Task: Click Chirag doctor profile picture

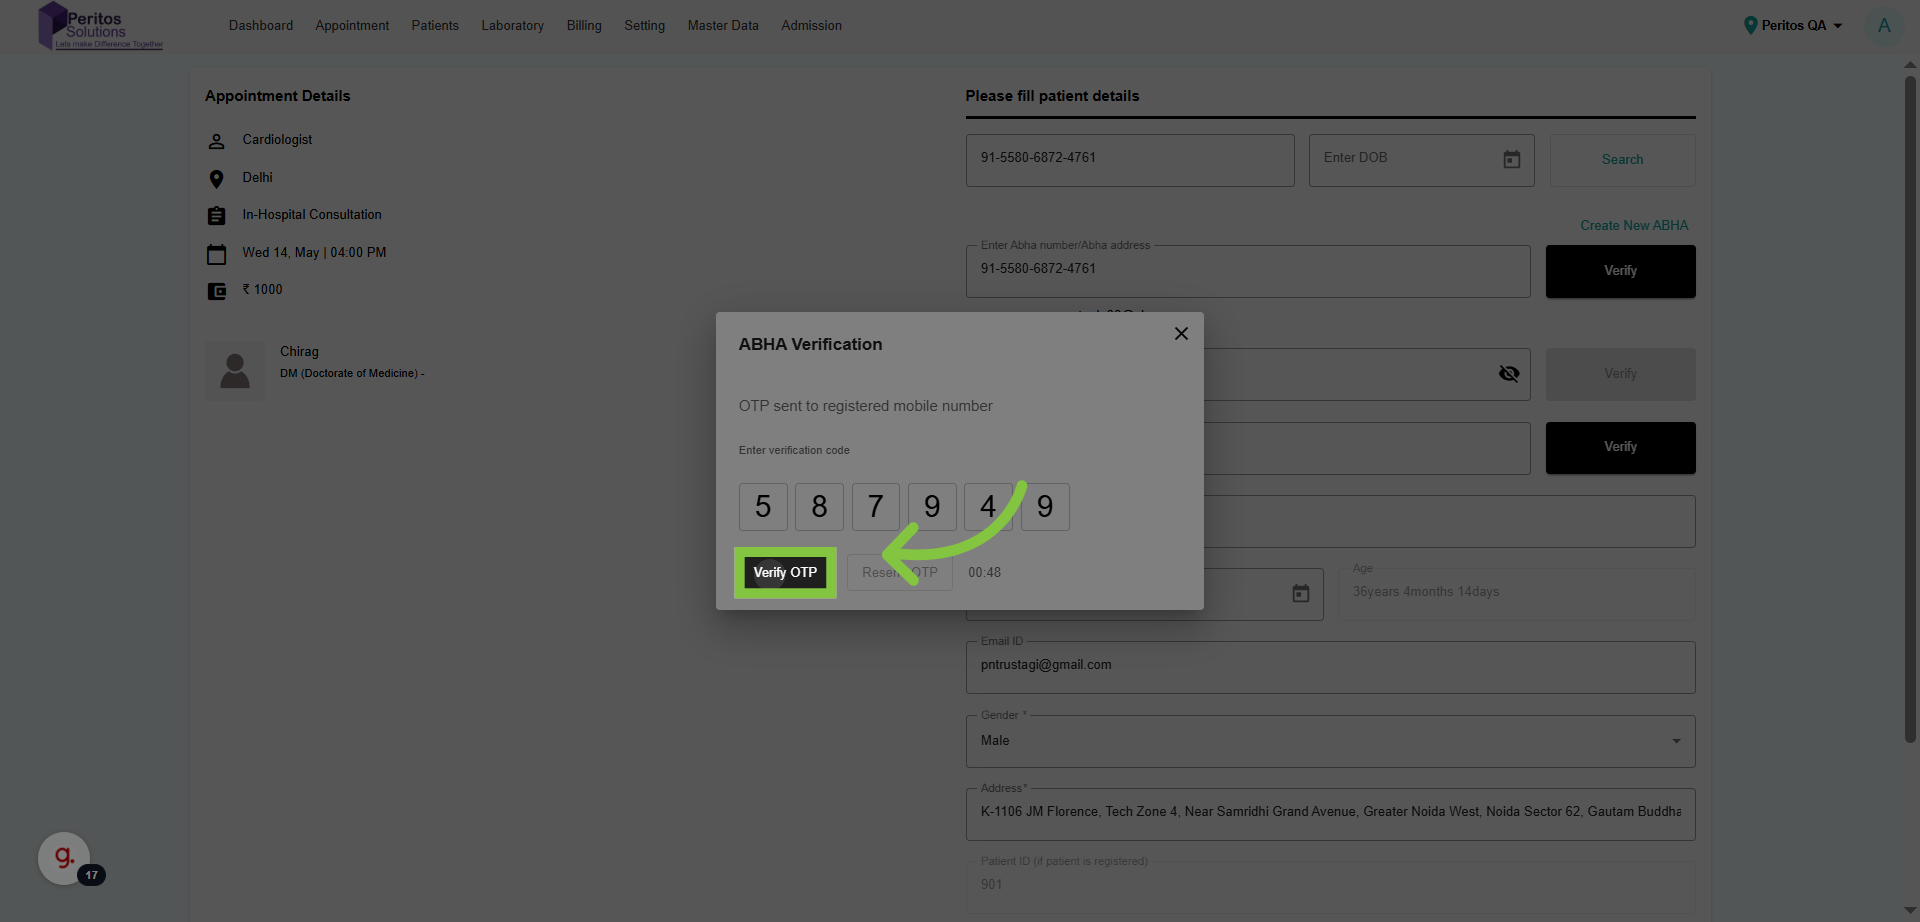Action: (235, 371)
